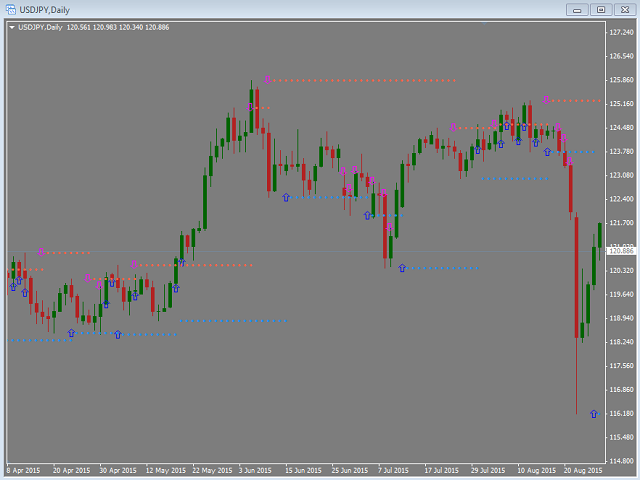Click the 20 Apr 2015 date label
Screen dimensions: 640x480
(x=71, y=470)
